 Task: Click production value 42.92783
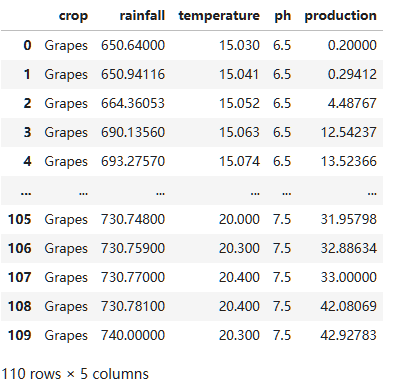[x=349, y=335]
